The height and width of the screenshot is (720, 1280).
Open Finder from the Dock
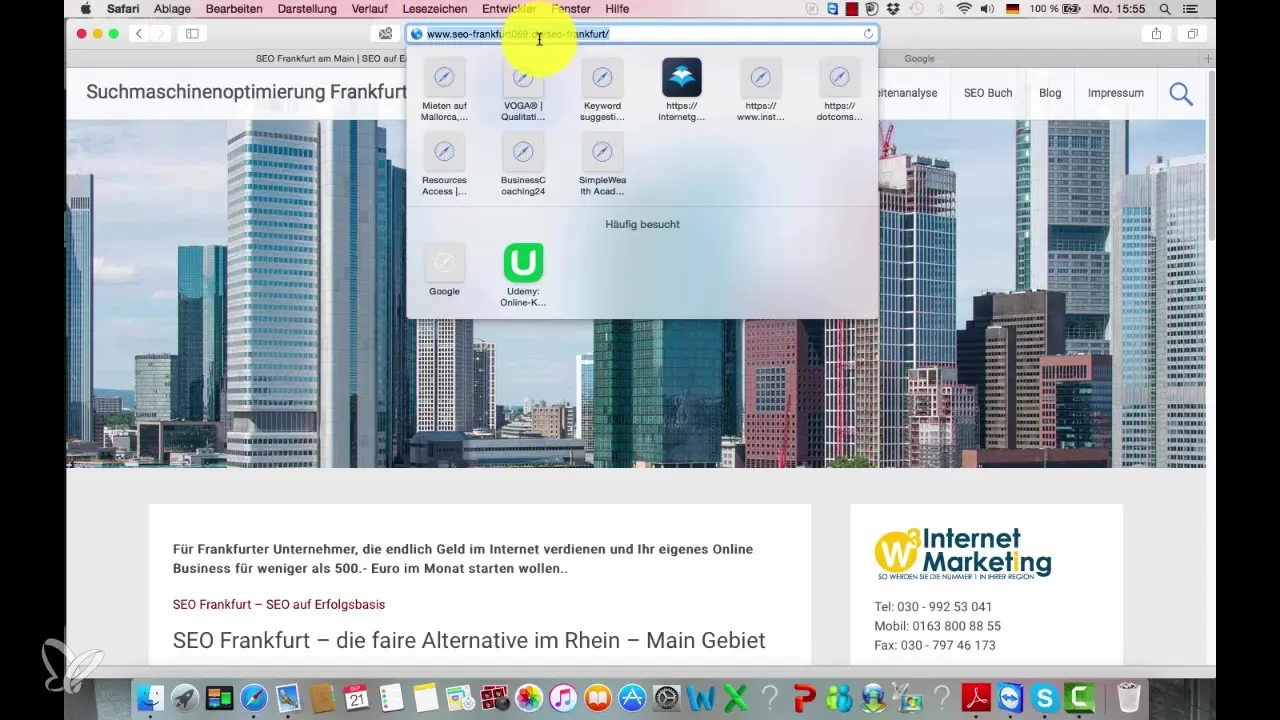click(150, 697)
